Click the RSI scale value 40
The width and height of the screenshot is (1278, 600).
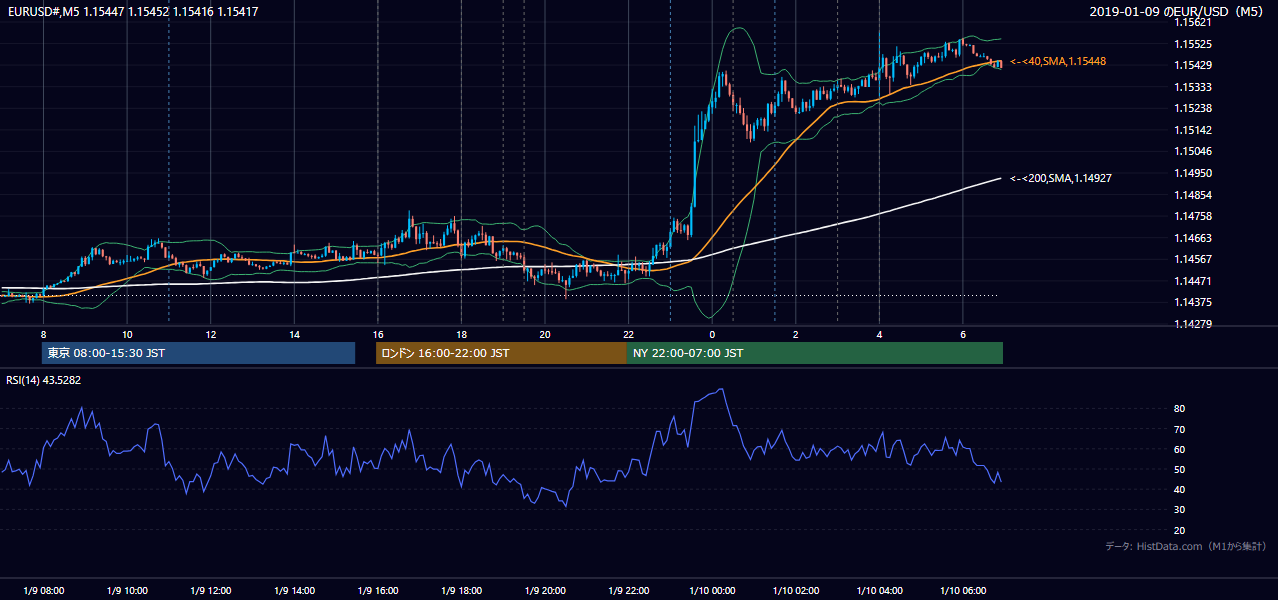1180,489
